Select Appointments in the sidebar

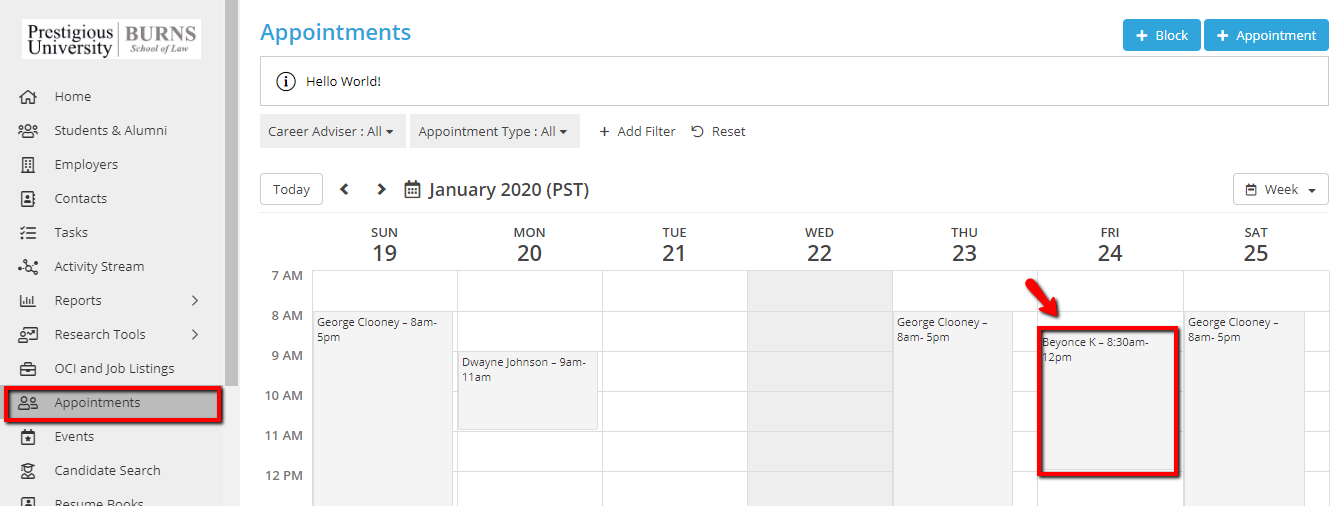pyautogui.click(x=97, y=403)
